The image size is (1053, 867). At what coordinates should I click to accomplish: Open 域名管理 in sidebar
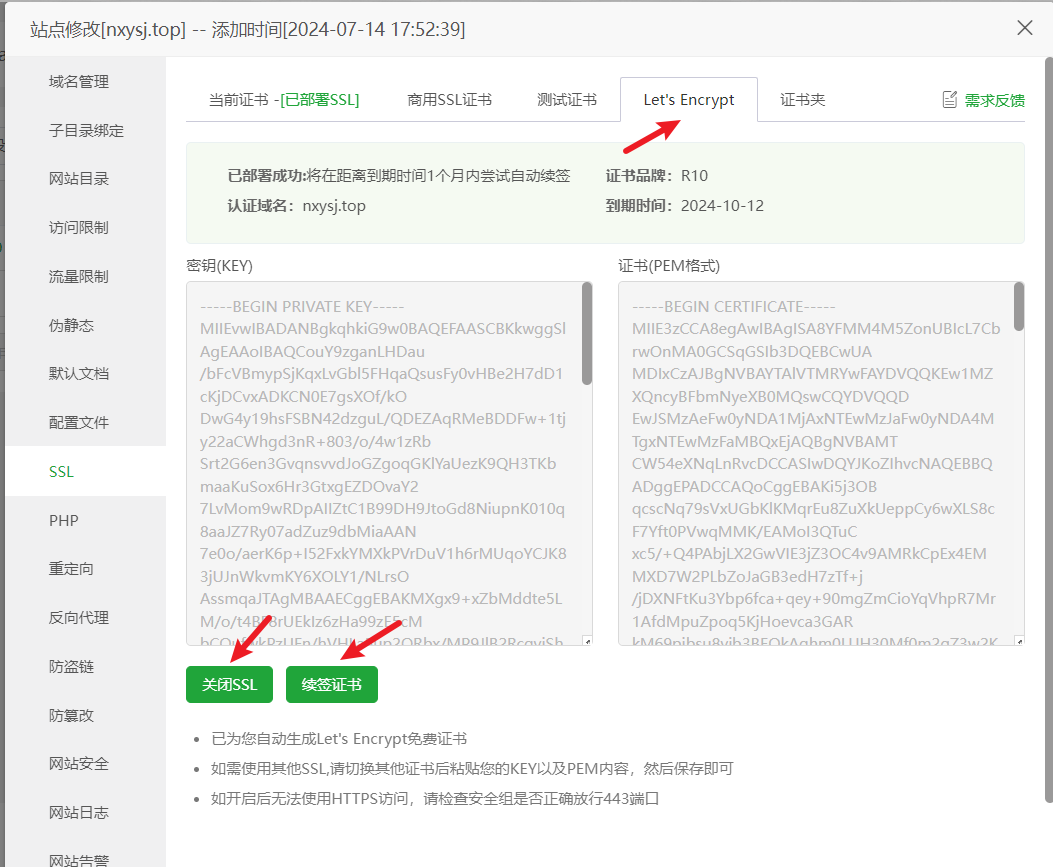[79, 82]
